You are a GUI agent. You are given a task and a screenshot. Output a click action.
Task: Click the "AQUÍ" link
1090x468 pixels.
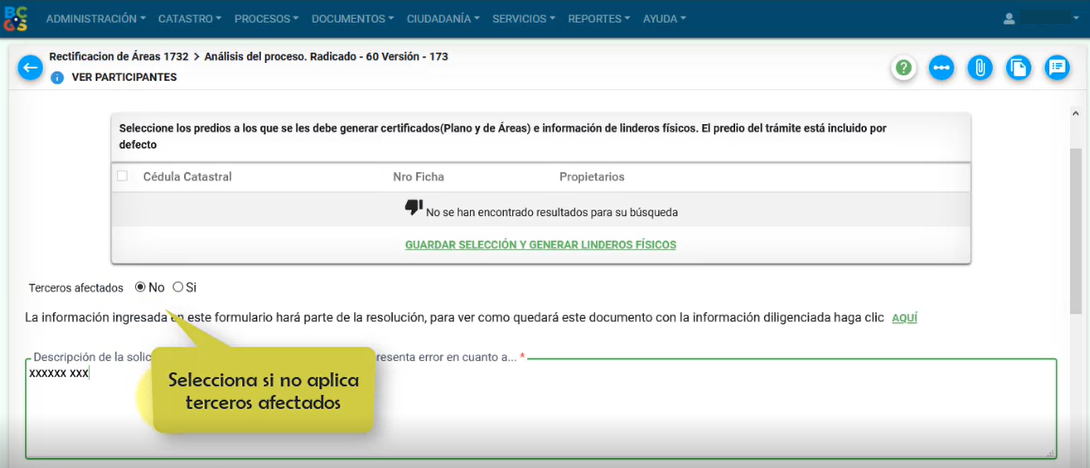pyautogui.click(x=904, y=318)
